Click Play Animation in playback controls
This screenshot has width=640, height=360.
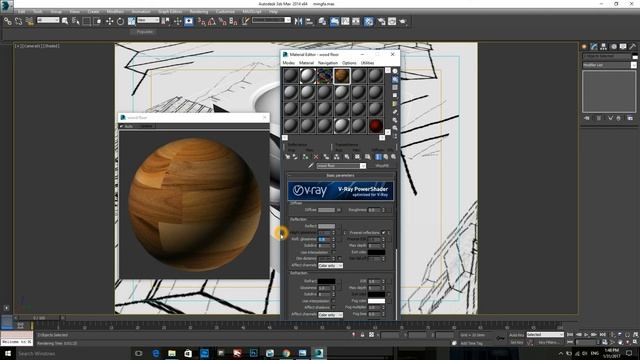click(586, 335)
